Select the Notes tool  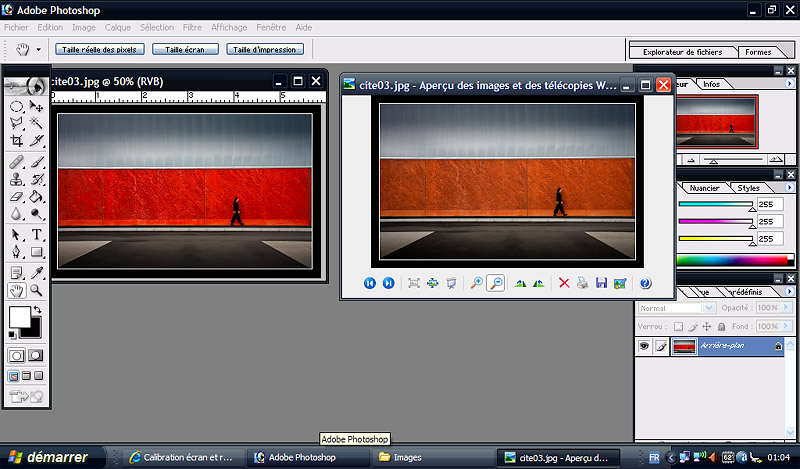16,273
